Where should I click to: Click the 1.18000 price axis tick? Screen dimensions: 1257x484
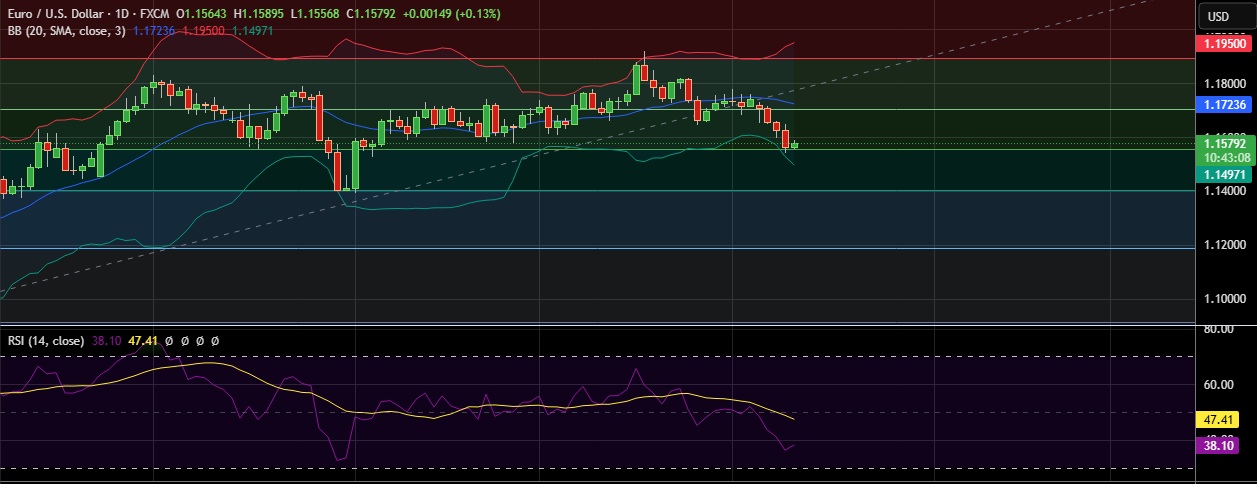click(x=1223, y=83)
